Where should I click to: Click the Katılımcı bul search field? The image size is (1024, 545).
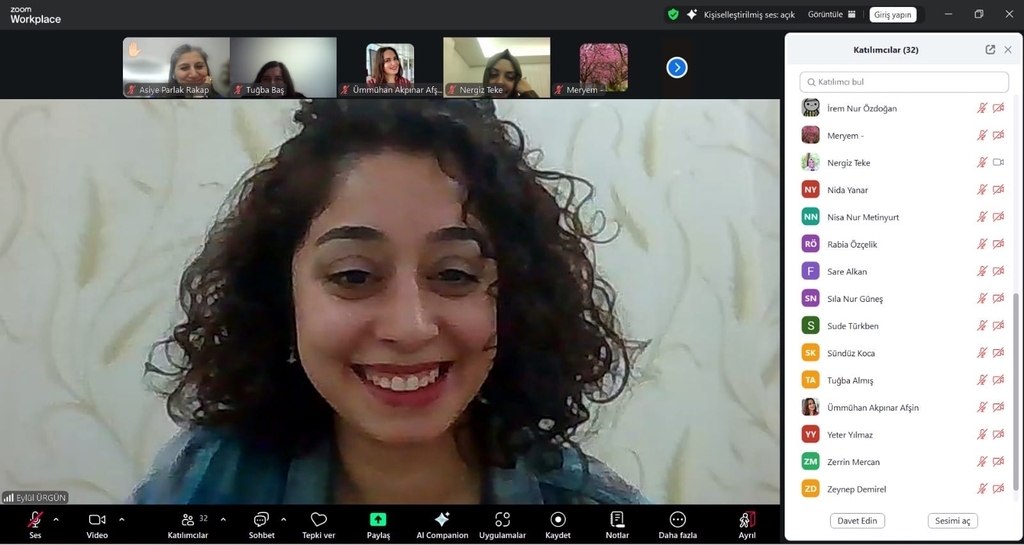904,82
